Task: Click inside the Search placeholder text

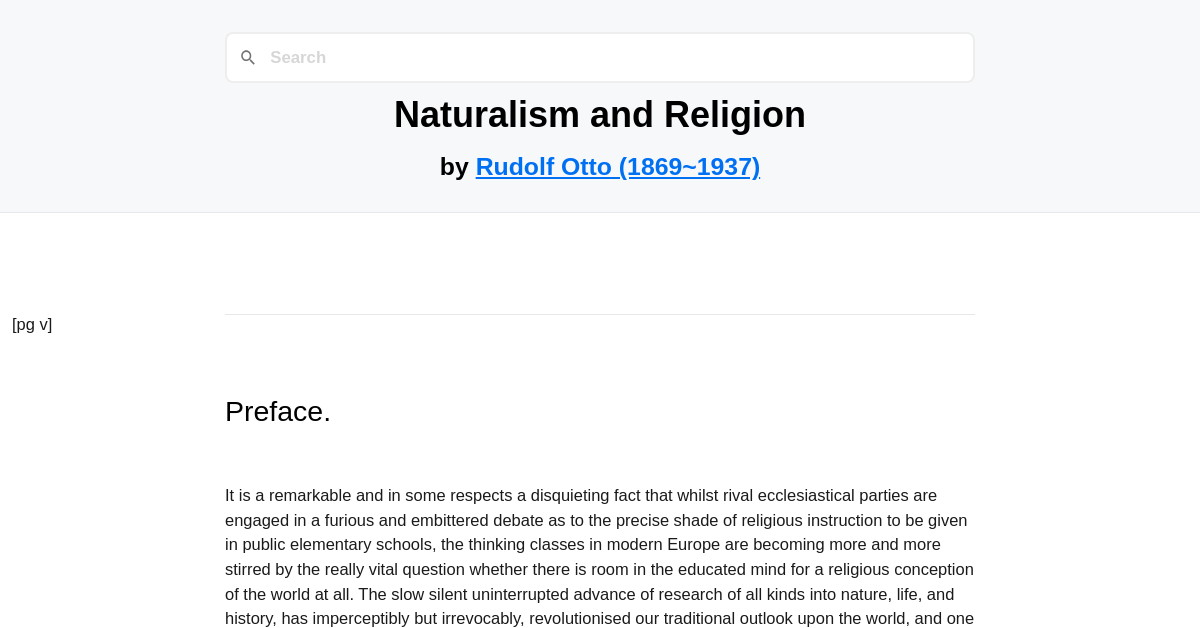Action: click(298, 57)
